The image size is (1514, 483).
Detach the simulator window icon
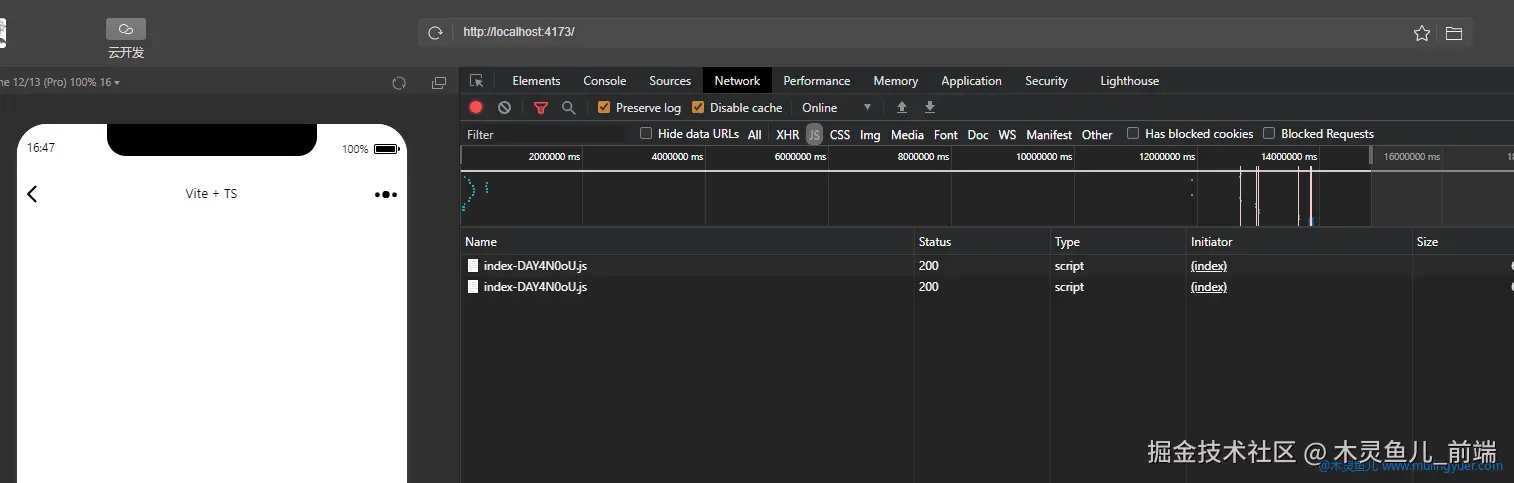click(x=438, y=83)
